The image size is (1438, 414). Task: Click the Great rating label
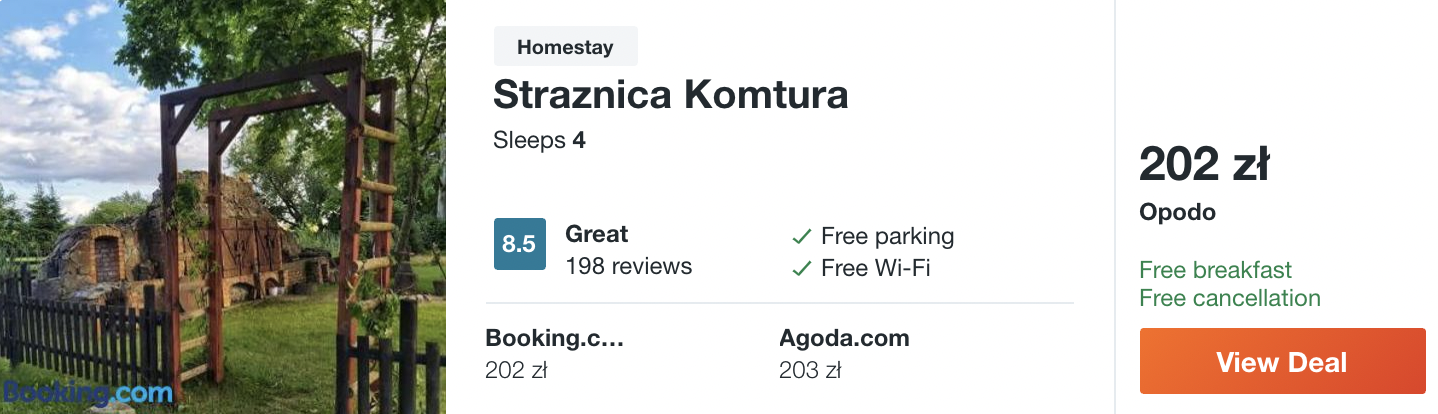(597, 234)
